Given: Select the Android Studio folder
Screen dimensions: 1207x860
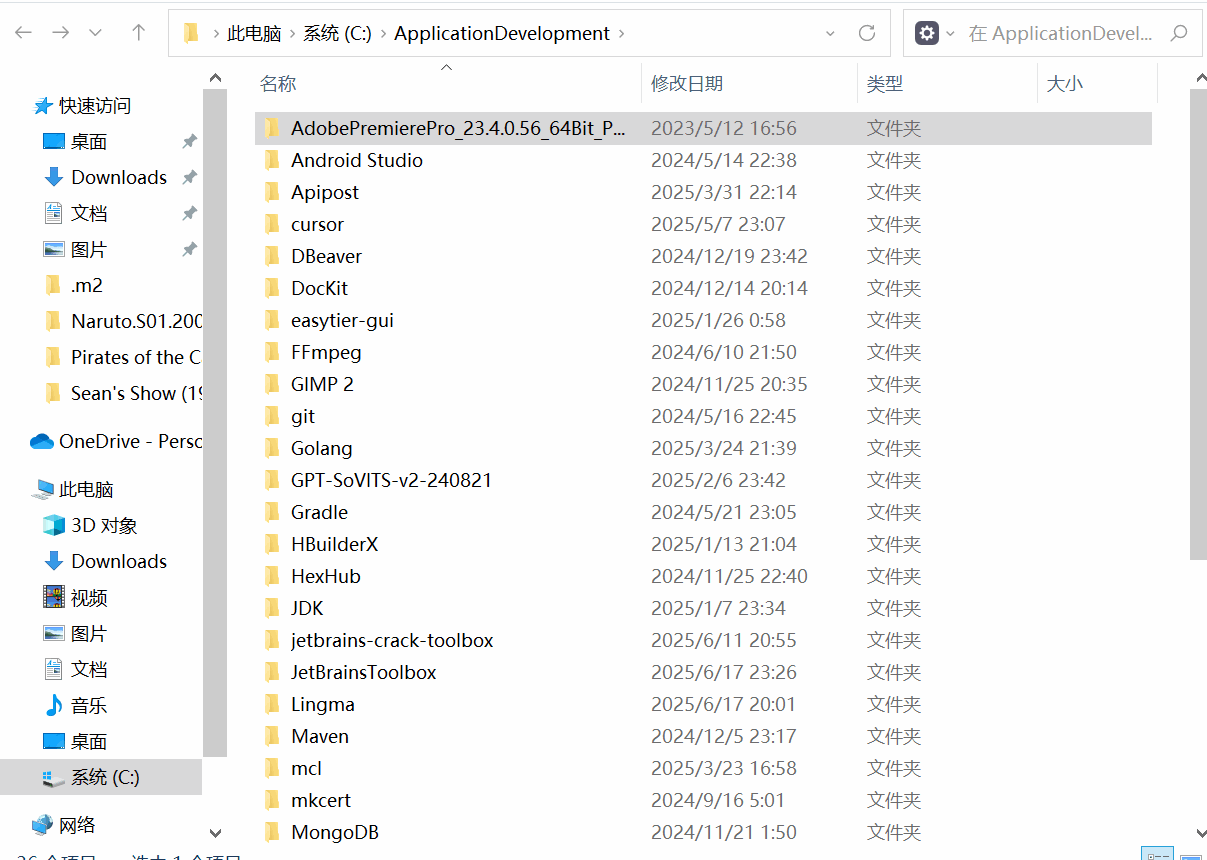Looking at the screenshot, I should 357,160.
